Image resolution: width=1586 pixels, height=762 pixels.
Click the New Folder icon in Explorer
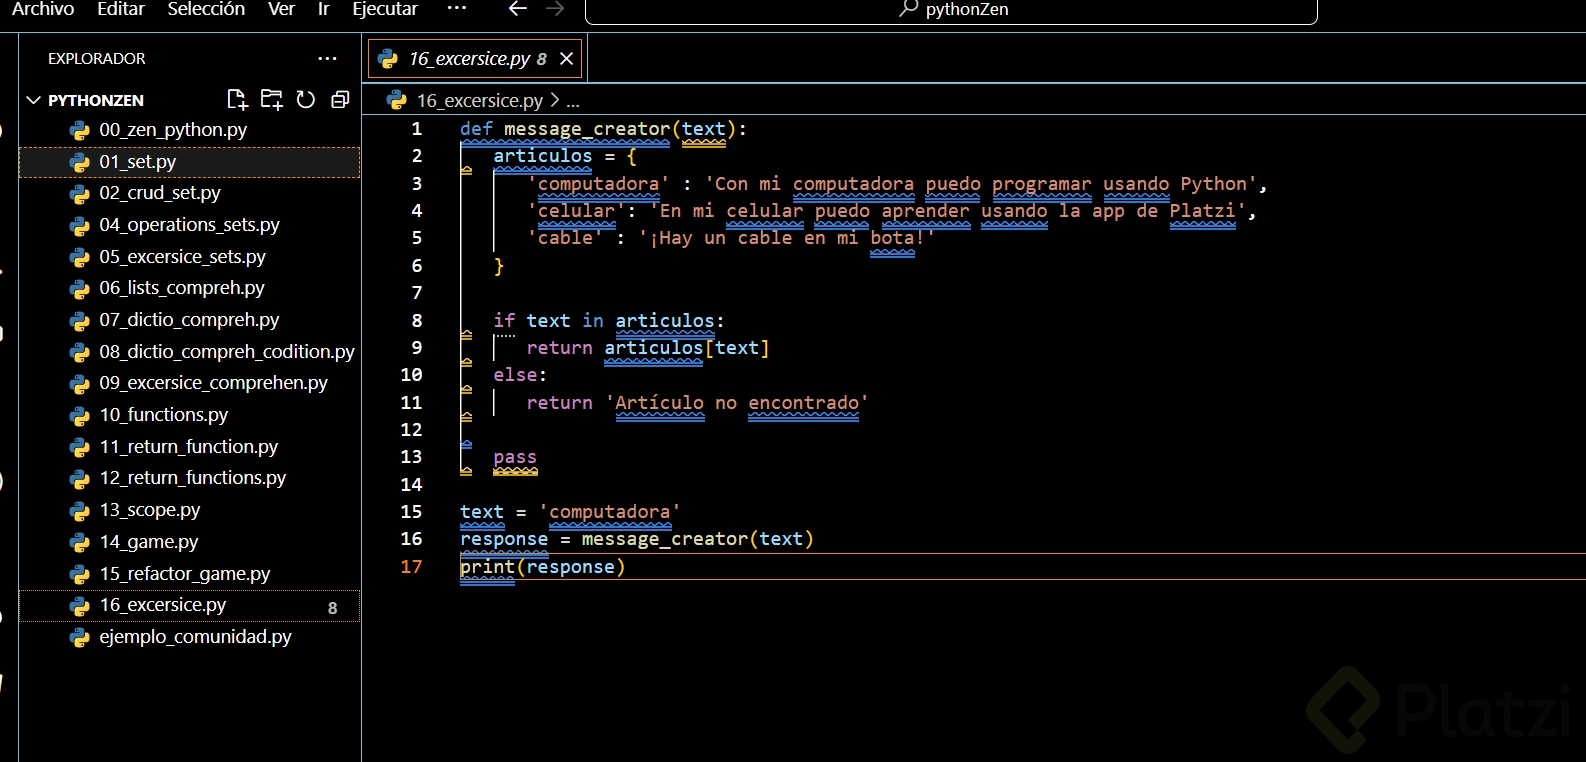tap(272, 99)
